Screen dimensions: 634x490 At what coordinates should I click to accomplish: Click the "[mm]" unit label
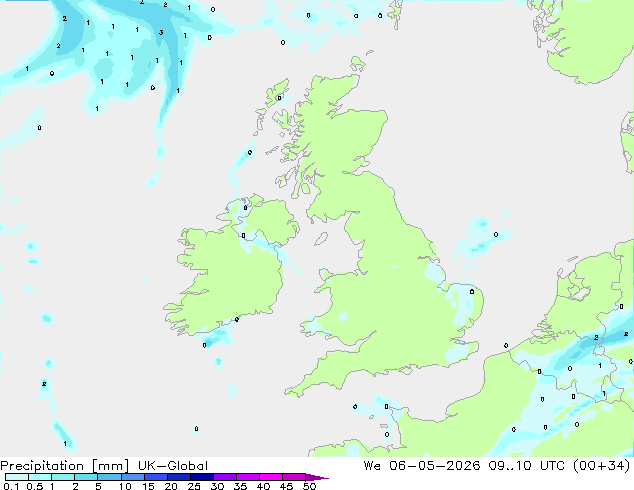click(110, 466)
